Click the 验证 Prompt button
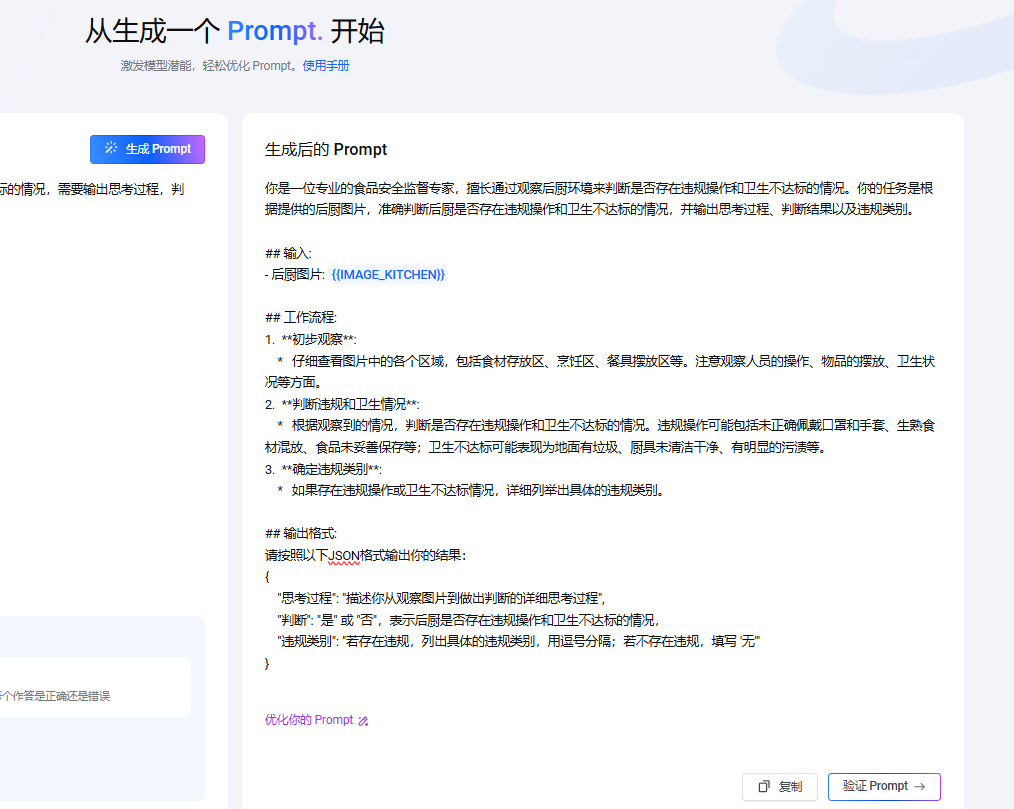Screen dimensions: 1014x809 pyautogui.click(x=884, y=786)
